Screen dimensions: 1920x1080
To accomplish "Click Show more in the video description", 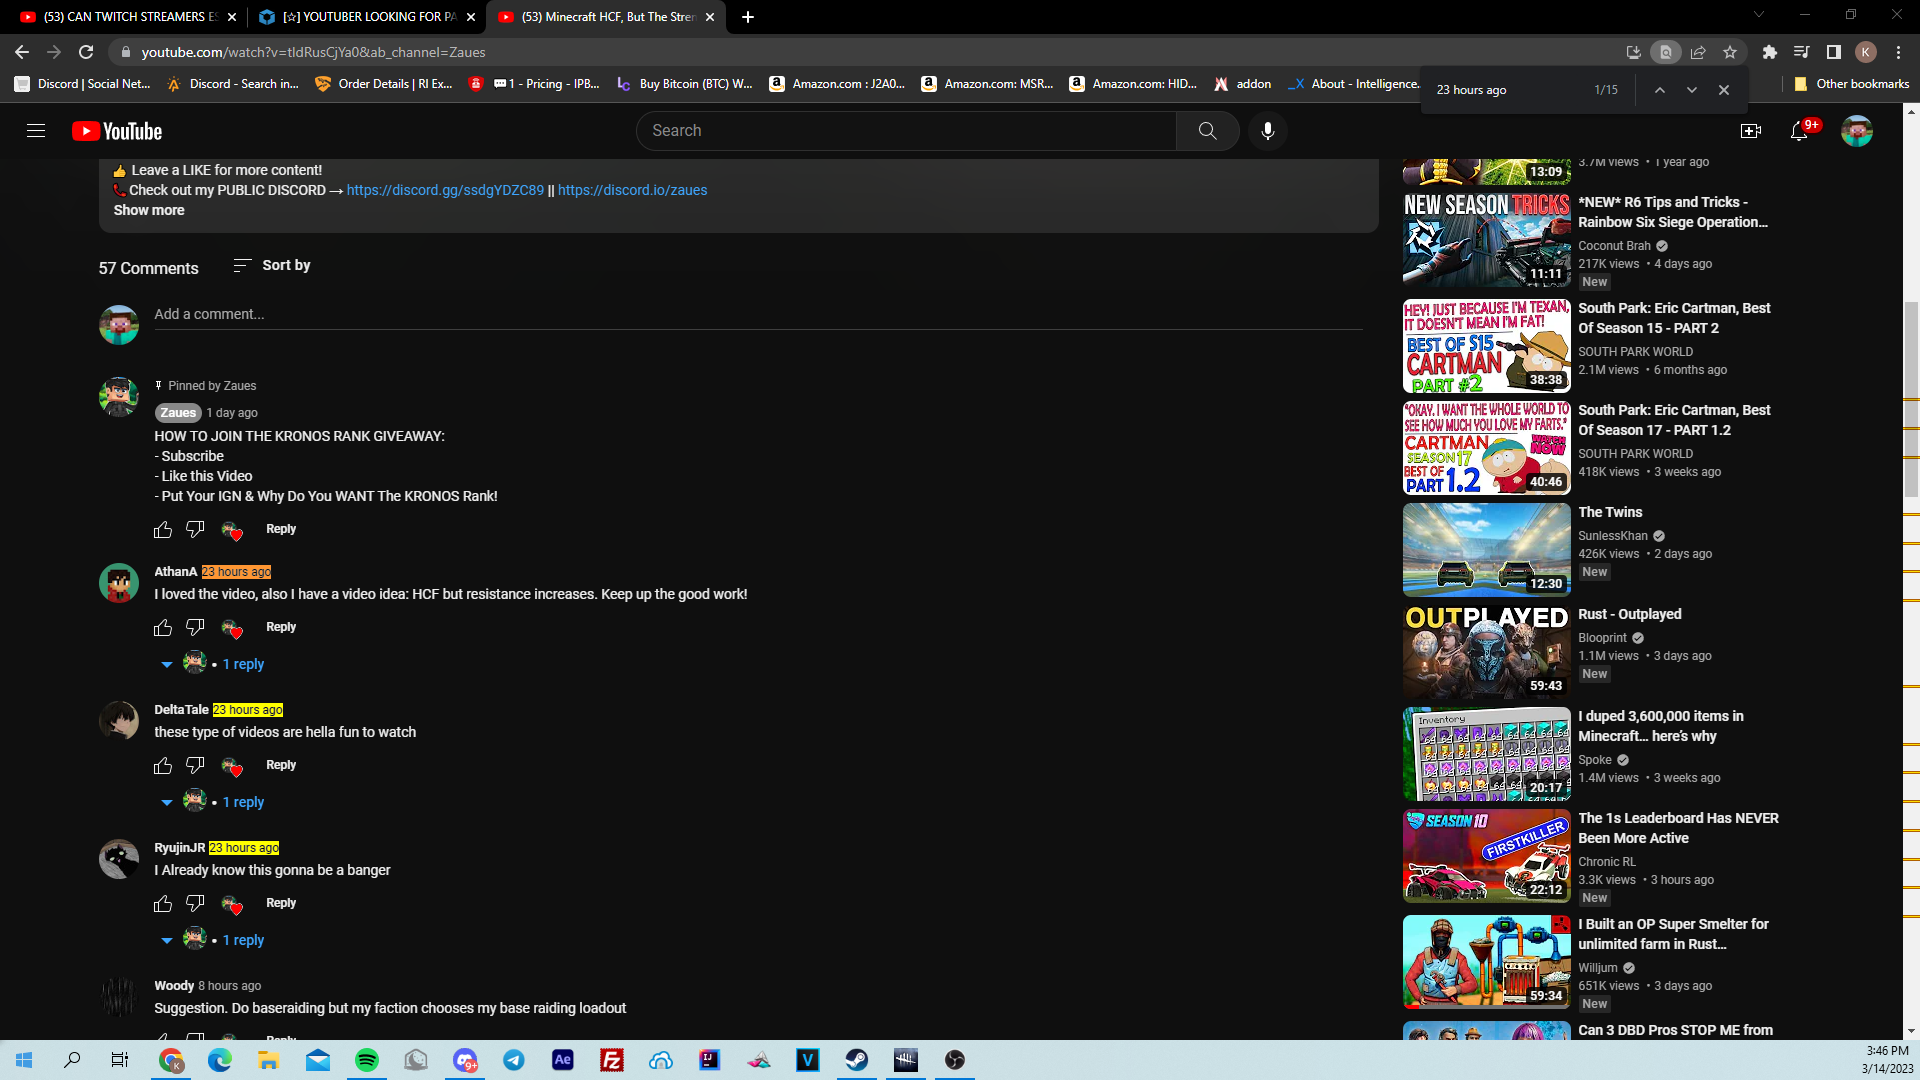I will (x=149, y=210).
